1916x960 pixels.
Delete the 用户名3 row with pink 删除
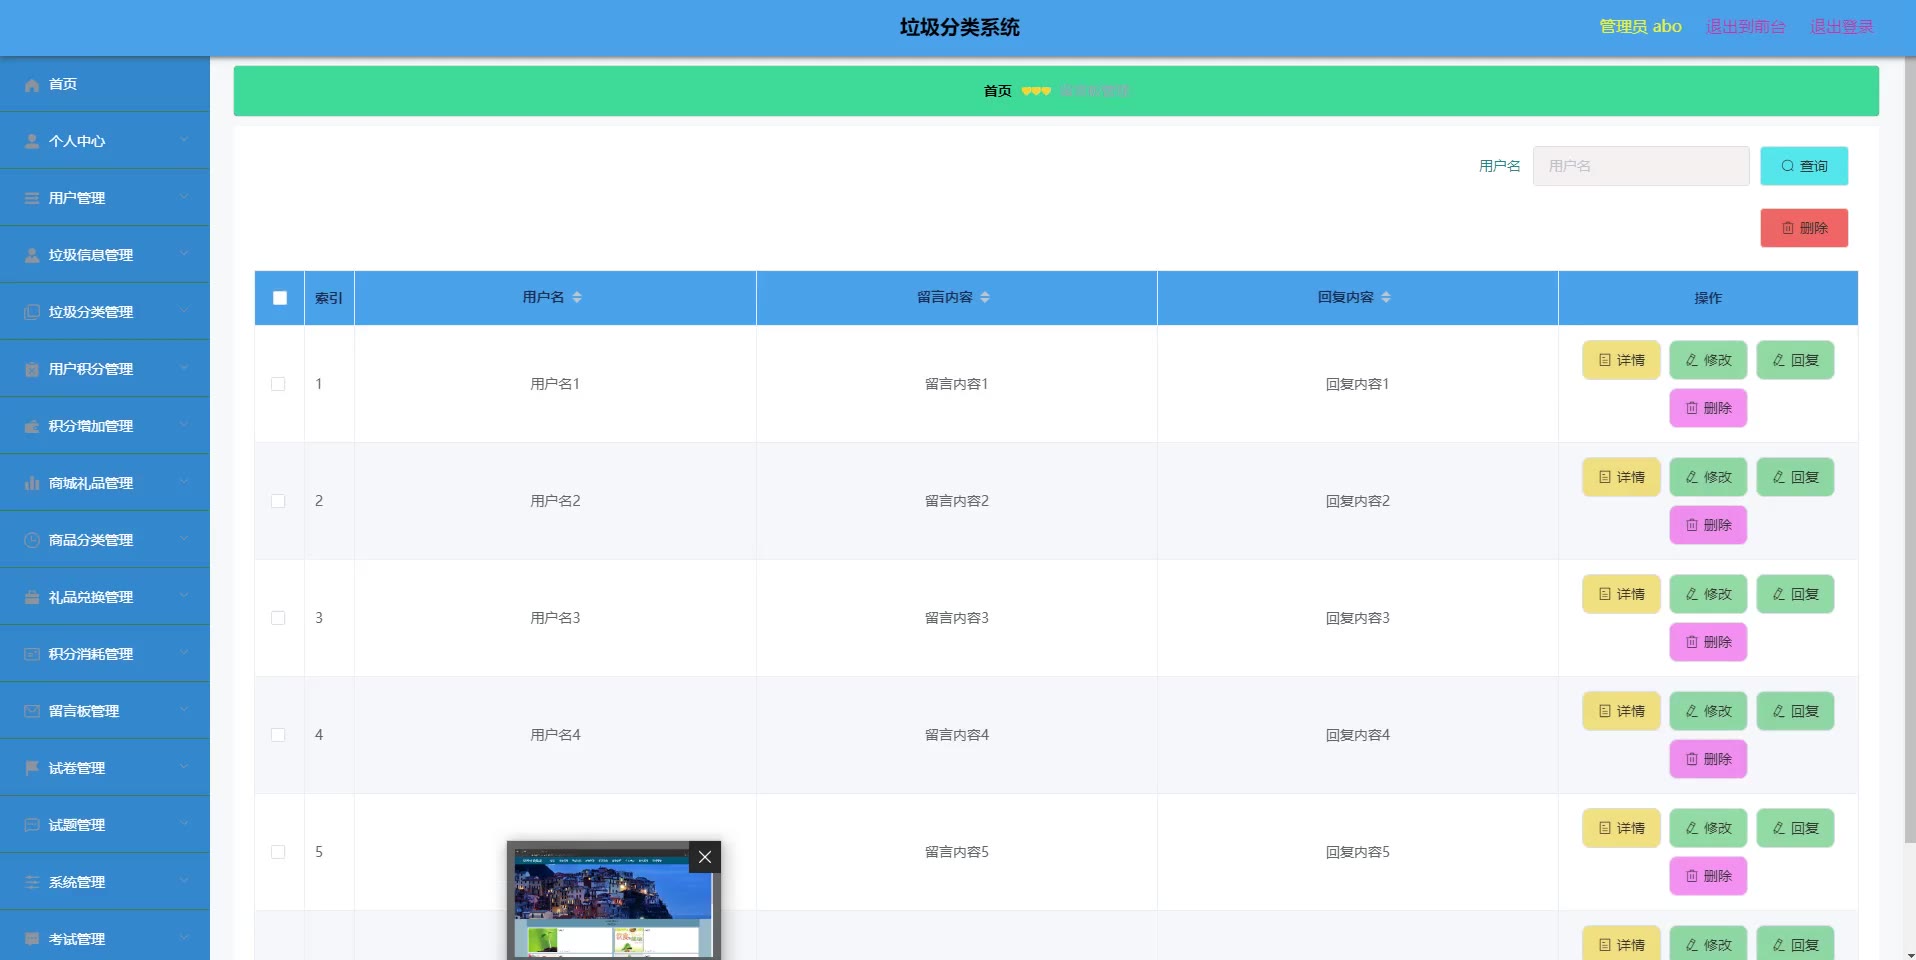tap(1708, 642)
